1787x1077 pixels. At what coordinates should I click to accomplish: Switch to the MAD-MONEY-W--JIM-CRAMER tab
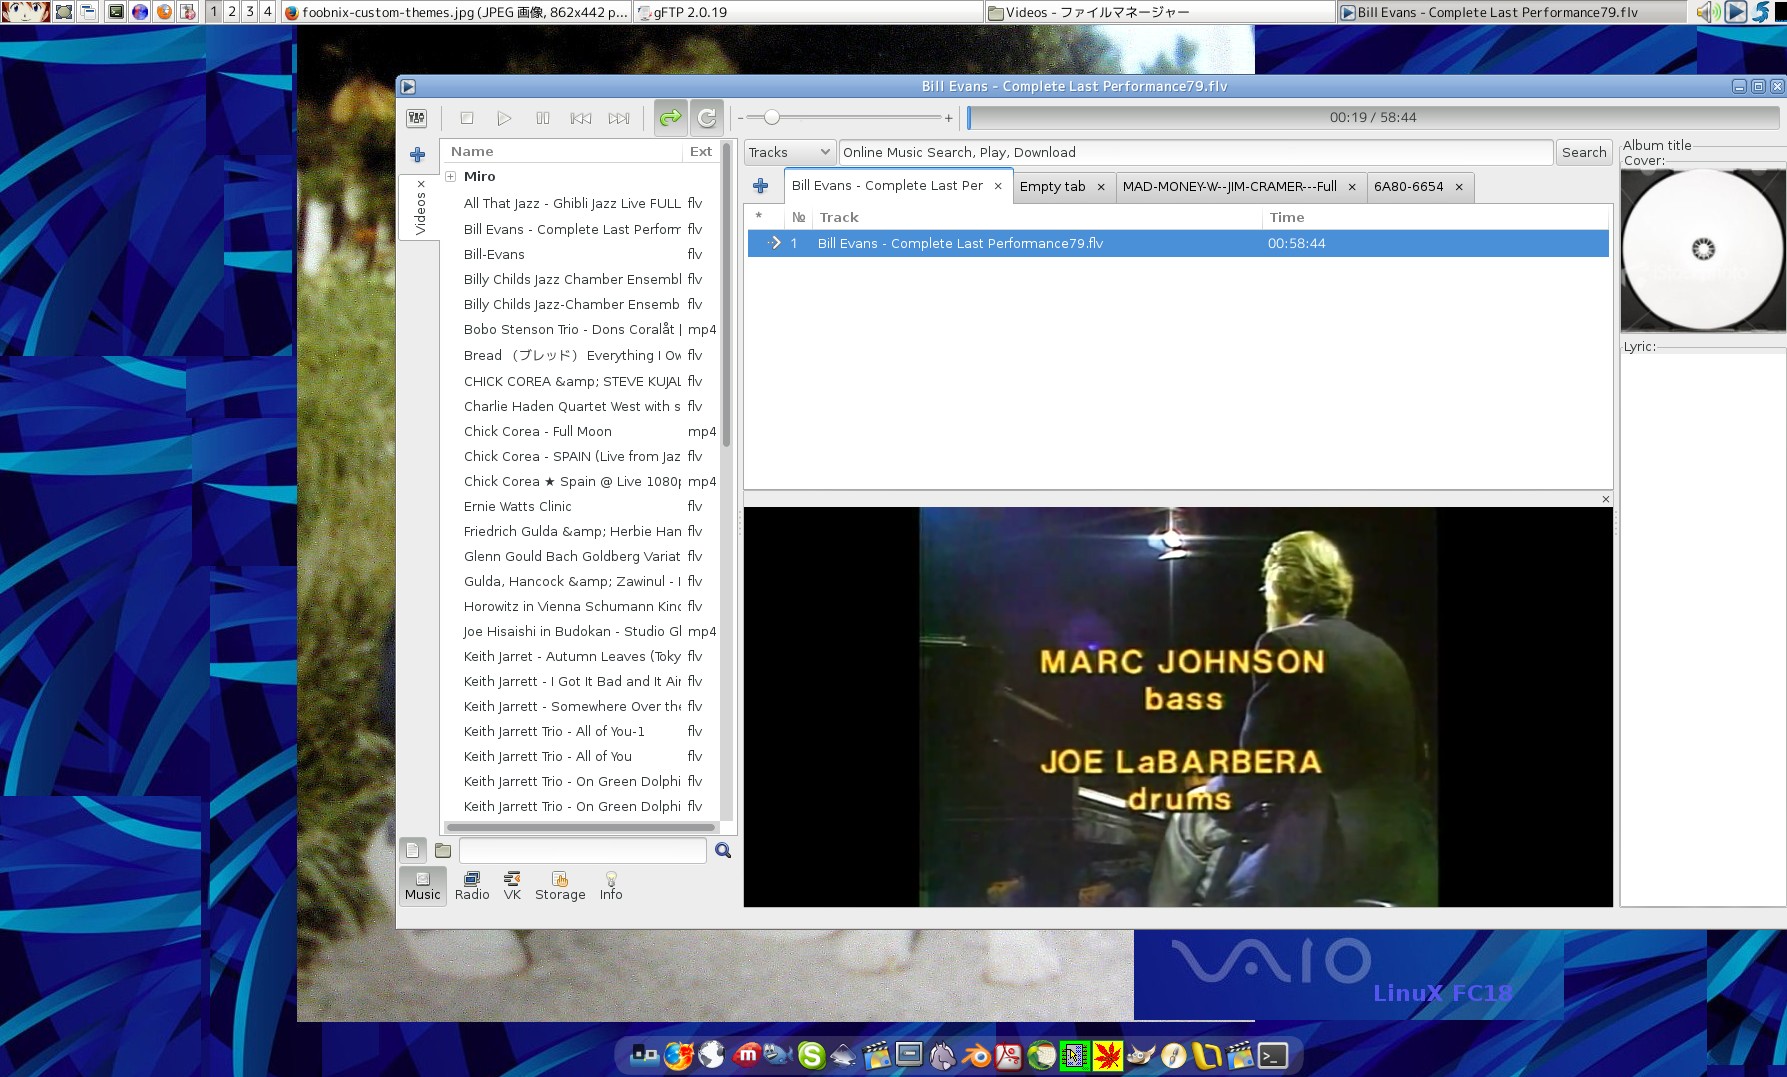click(x=1229, y=186)
